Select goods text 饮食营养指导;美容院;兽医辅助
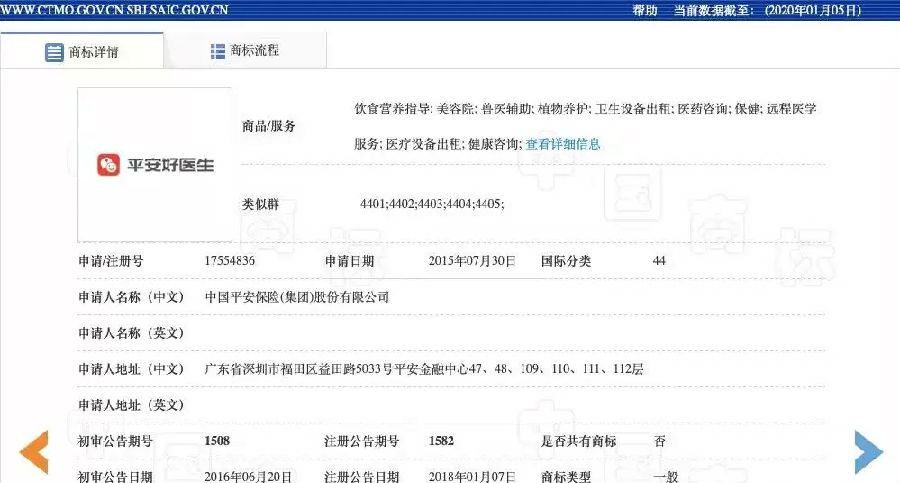Image resolution: width=900 pixels, height=483 pixels. 444,109
